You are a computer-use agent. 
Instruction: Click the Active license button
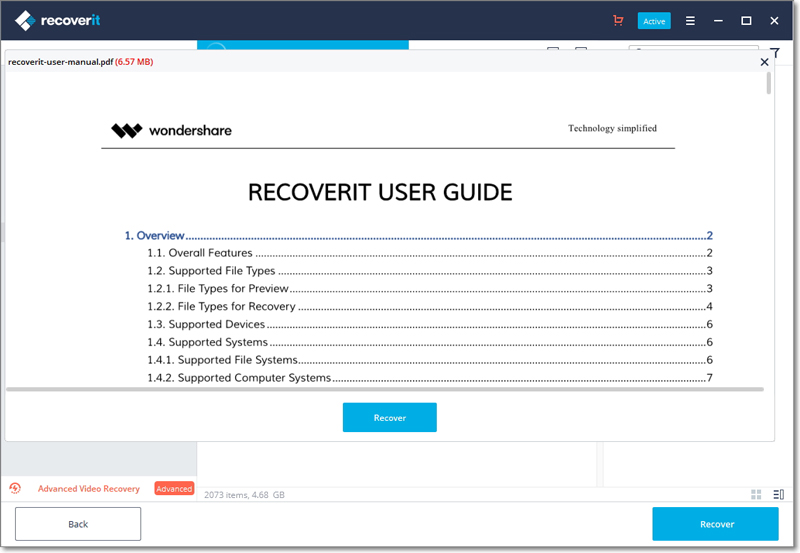click(x=654, y=21)
